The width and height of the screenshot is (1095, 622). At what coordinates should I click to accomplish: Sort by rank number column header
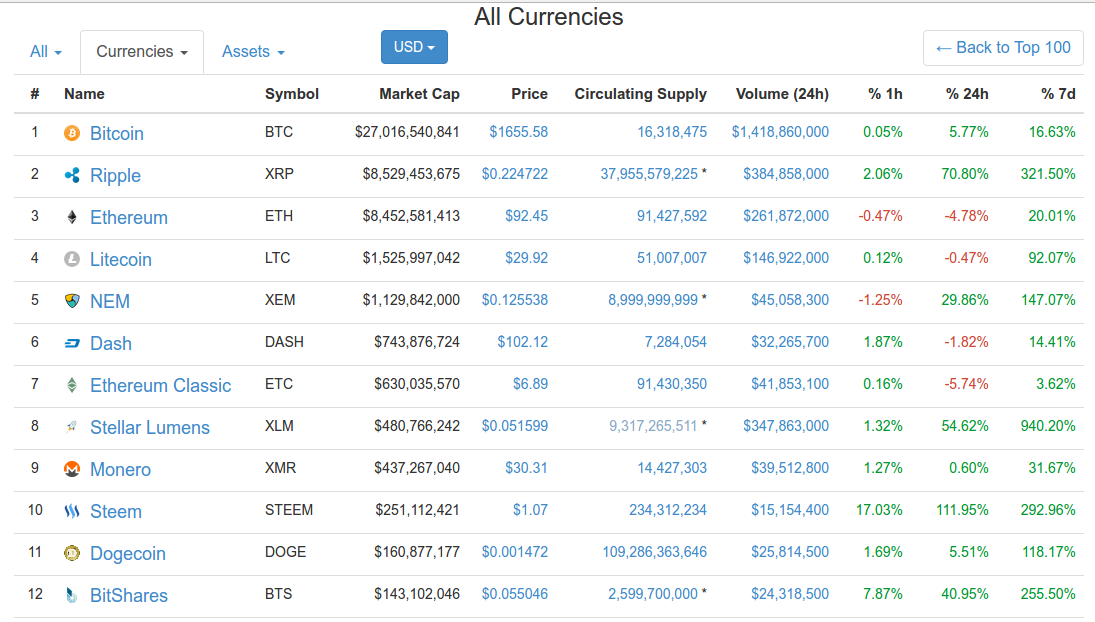pos(35,94)
